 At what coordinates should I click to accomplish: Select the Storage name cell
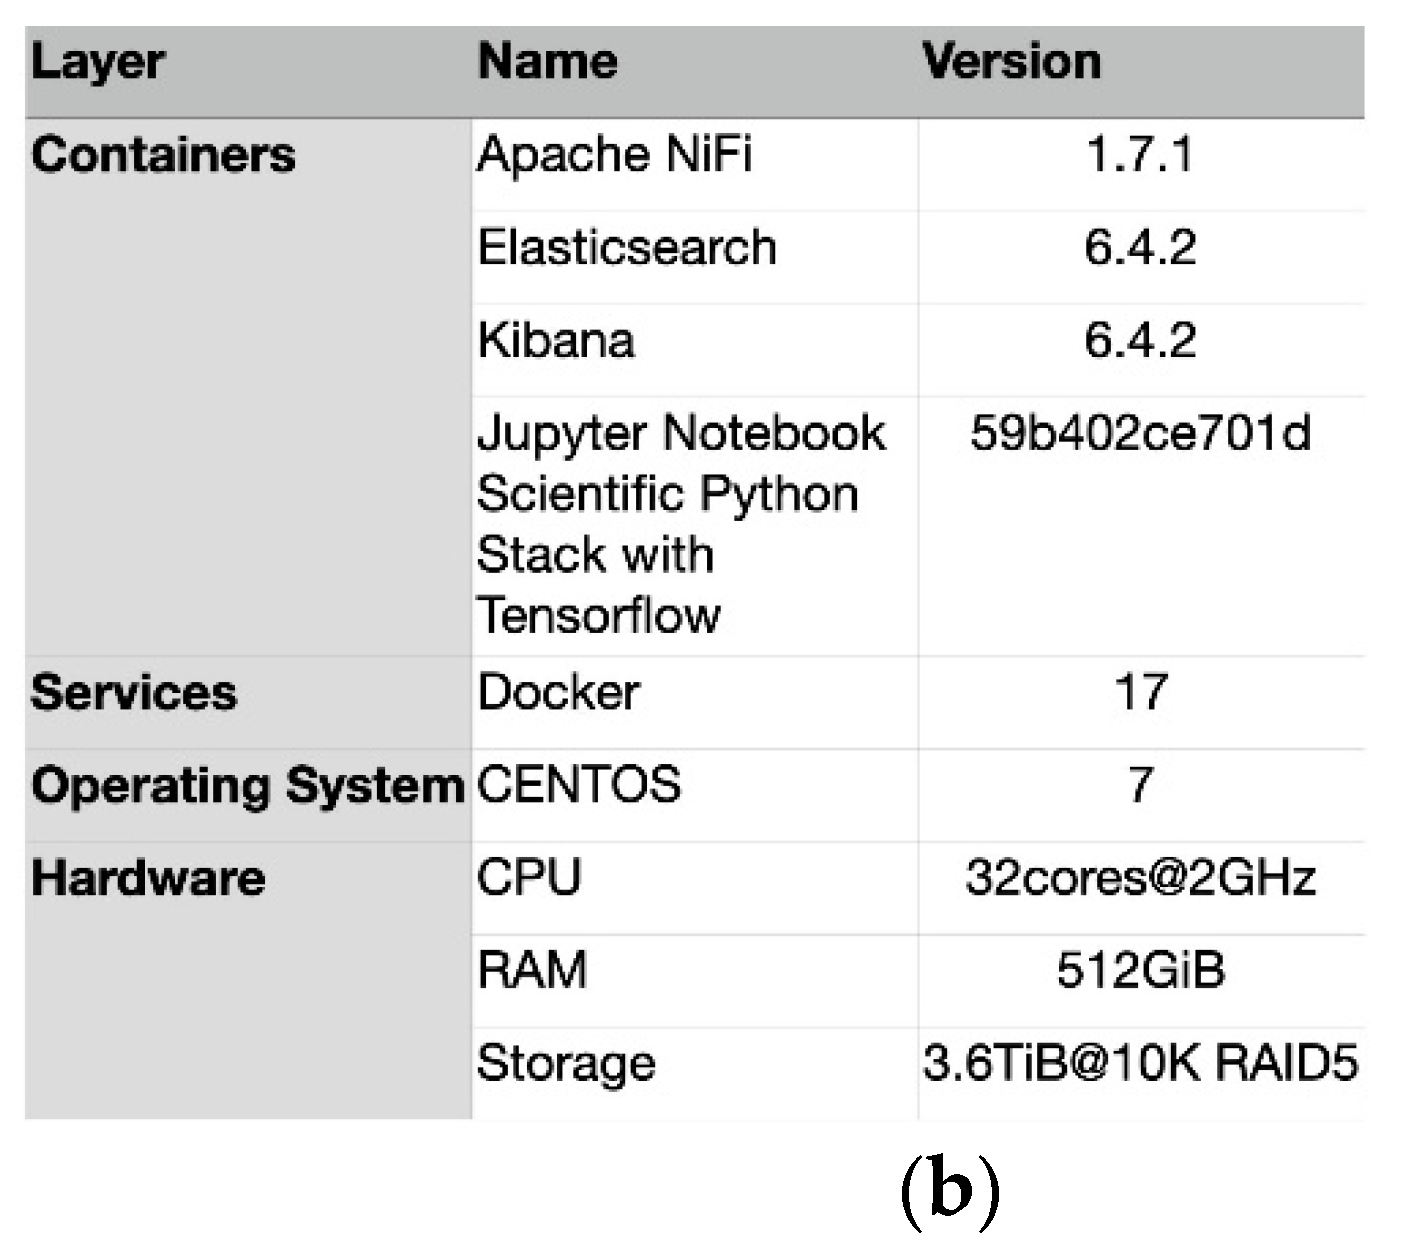pos(566,1064)
